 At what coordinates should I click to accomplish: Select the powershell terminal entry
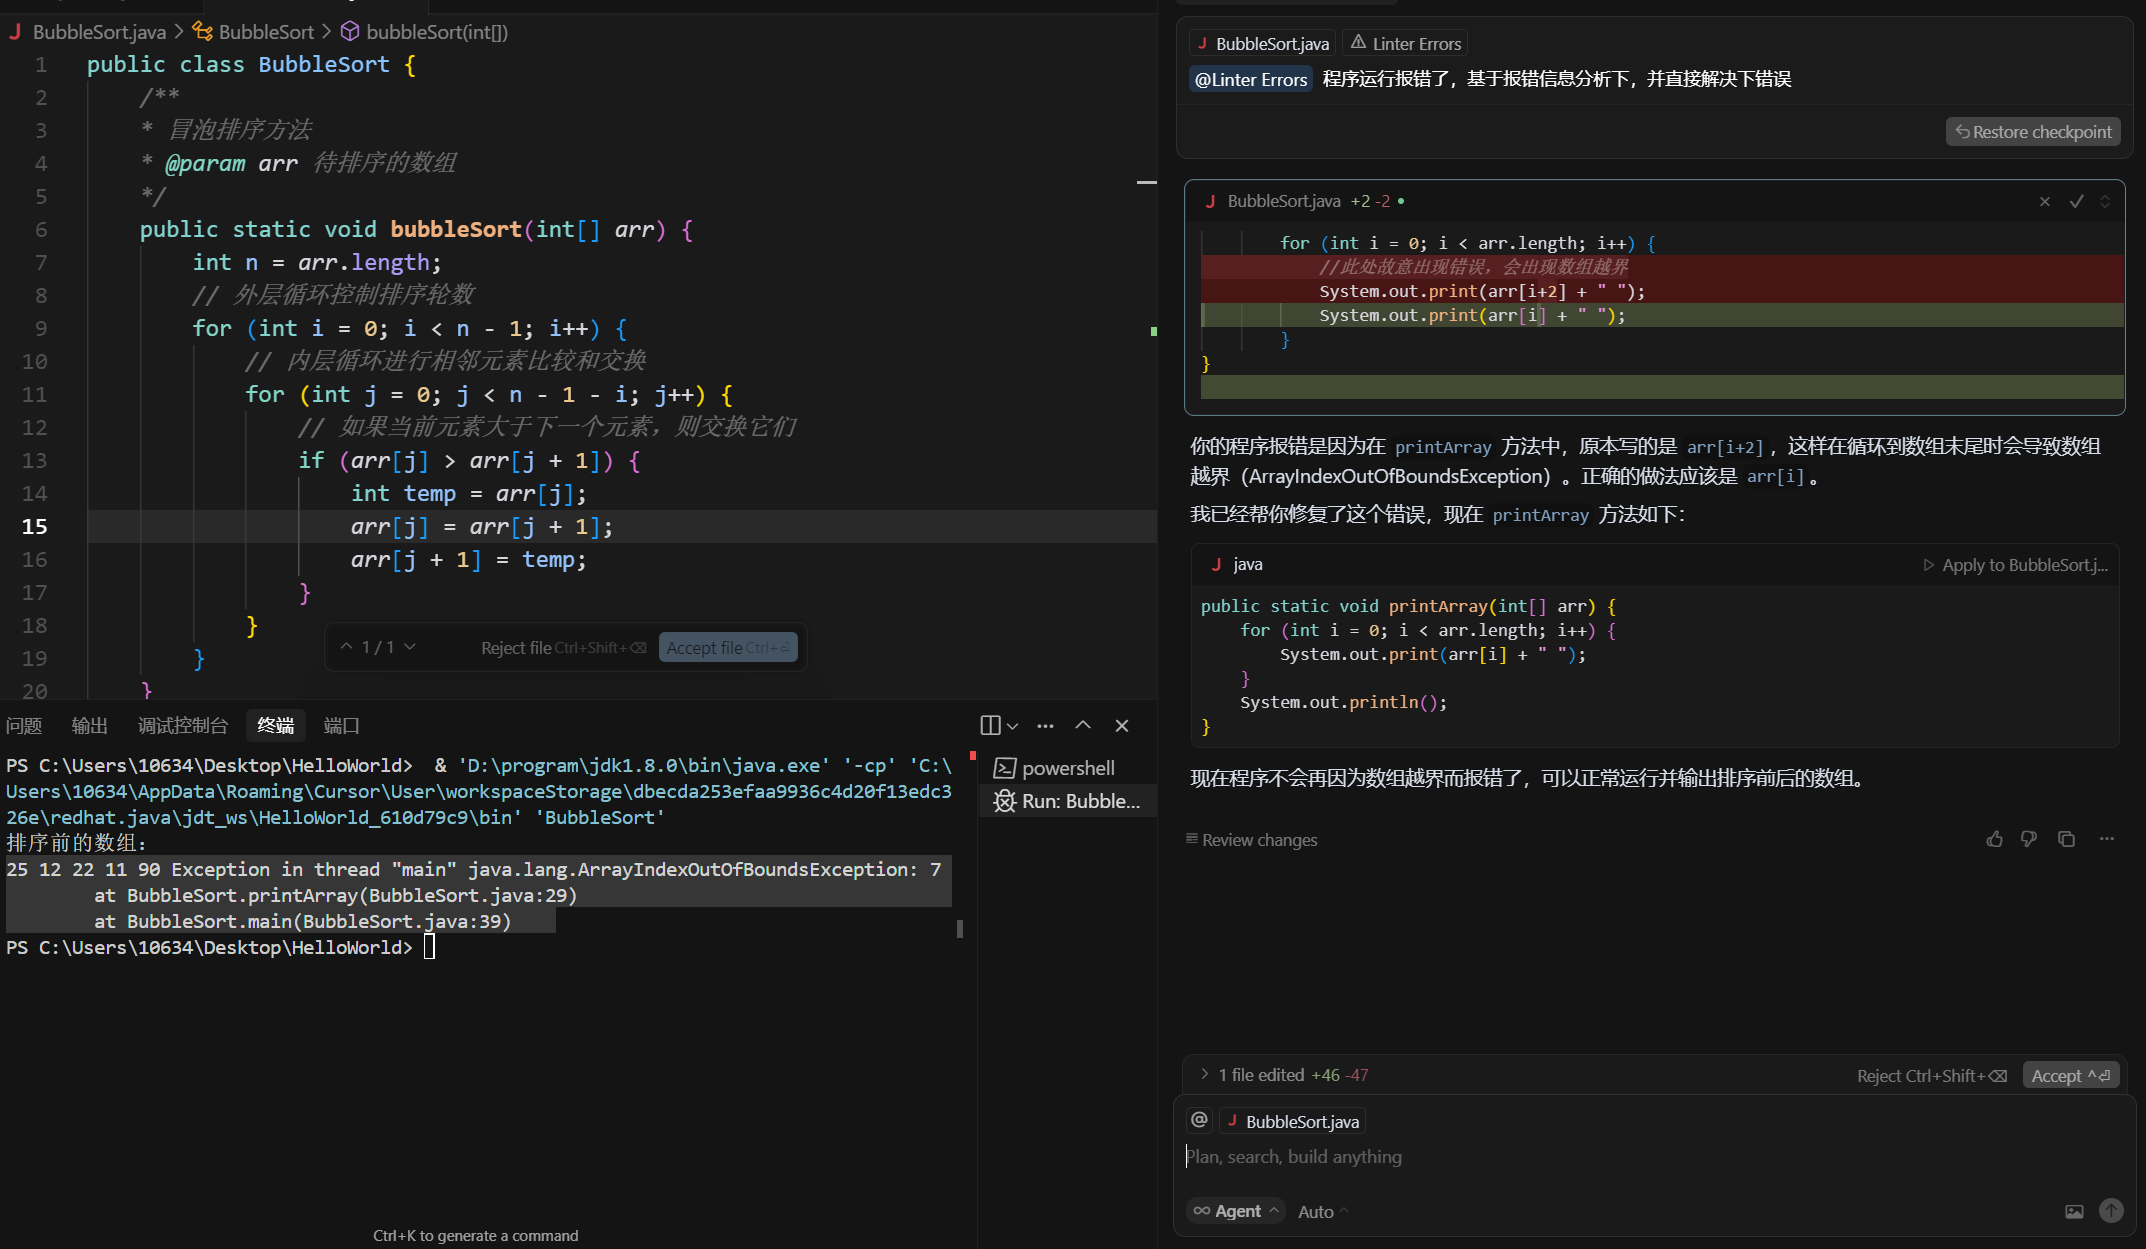pos(1066,768)
